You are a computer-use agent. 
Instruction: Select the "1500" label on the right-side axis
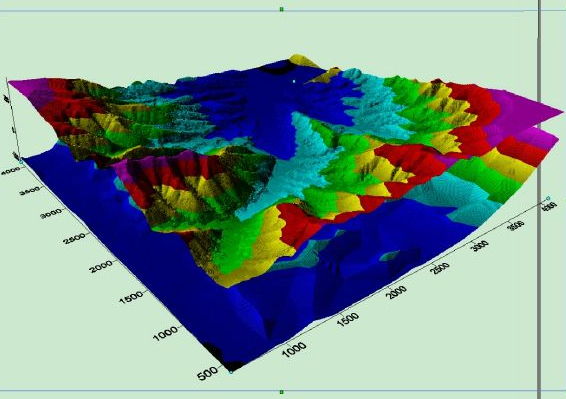click(348, 319)
